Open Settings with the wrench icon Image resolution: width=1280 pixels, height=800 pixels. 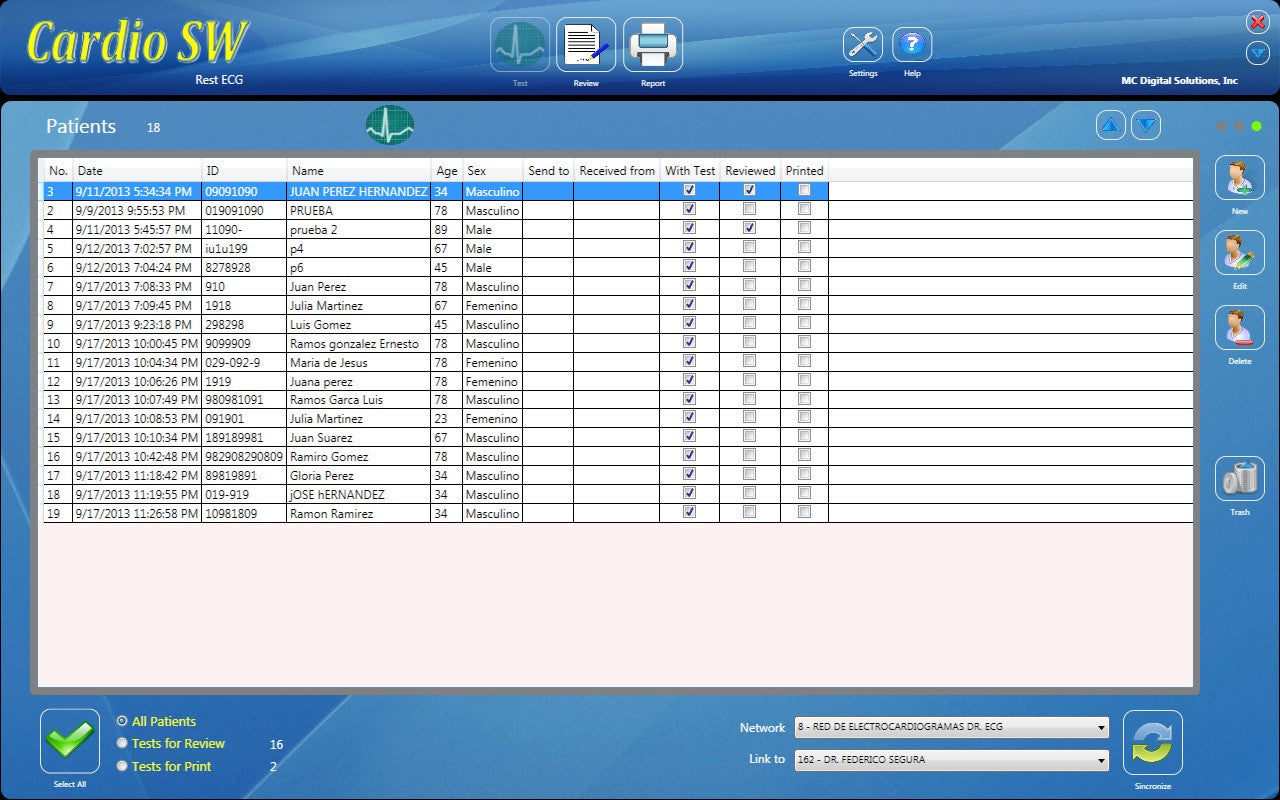pyautogui.click(x=863, y=45)
